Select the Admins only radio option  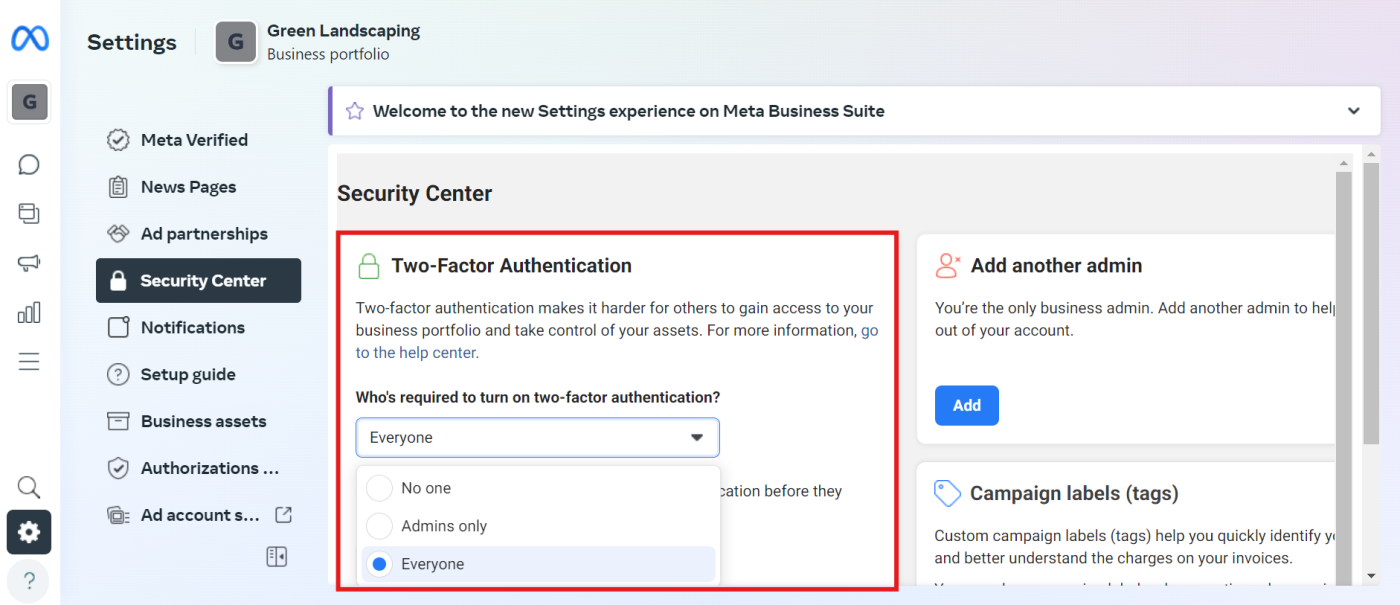379,526
